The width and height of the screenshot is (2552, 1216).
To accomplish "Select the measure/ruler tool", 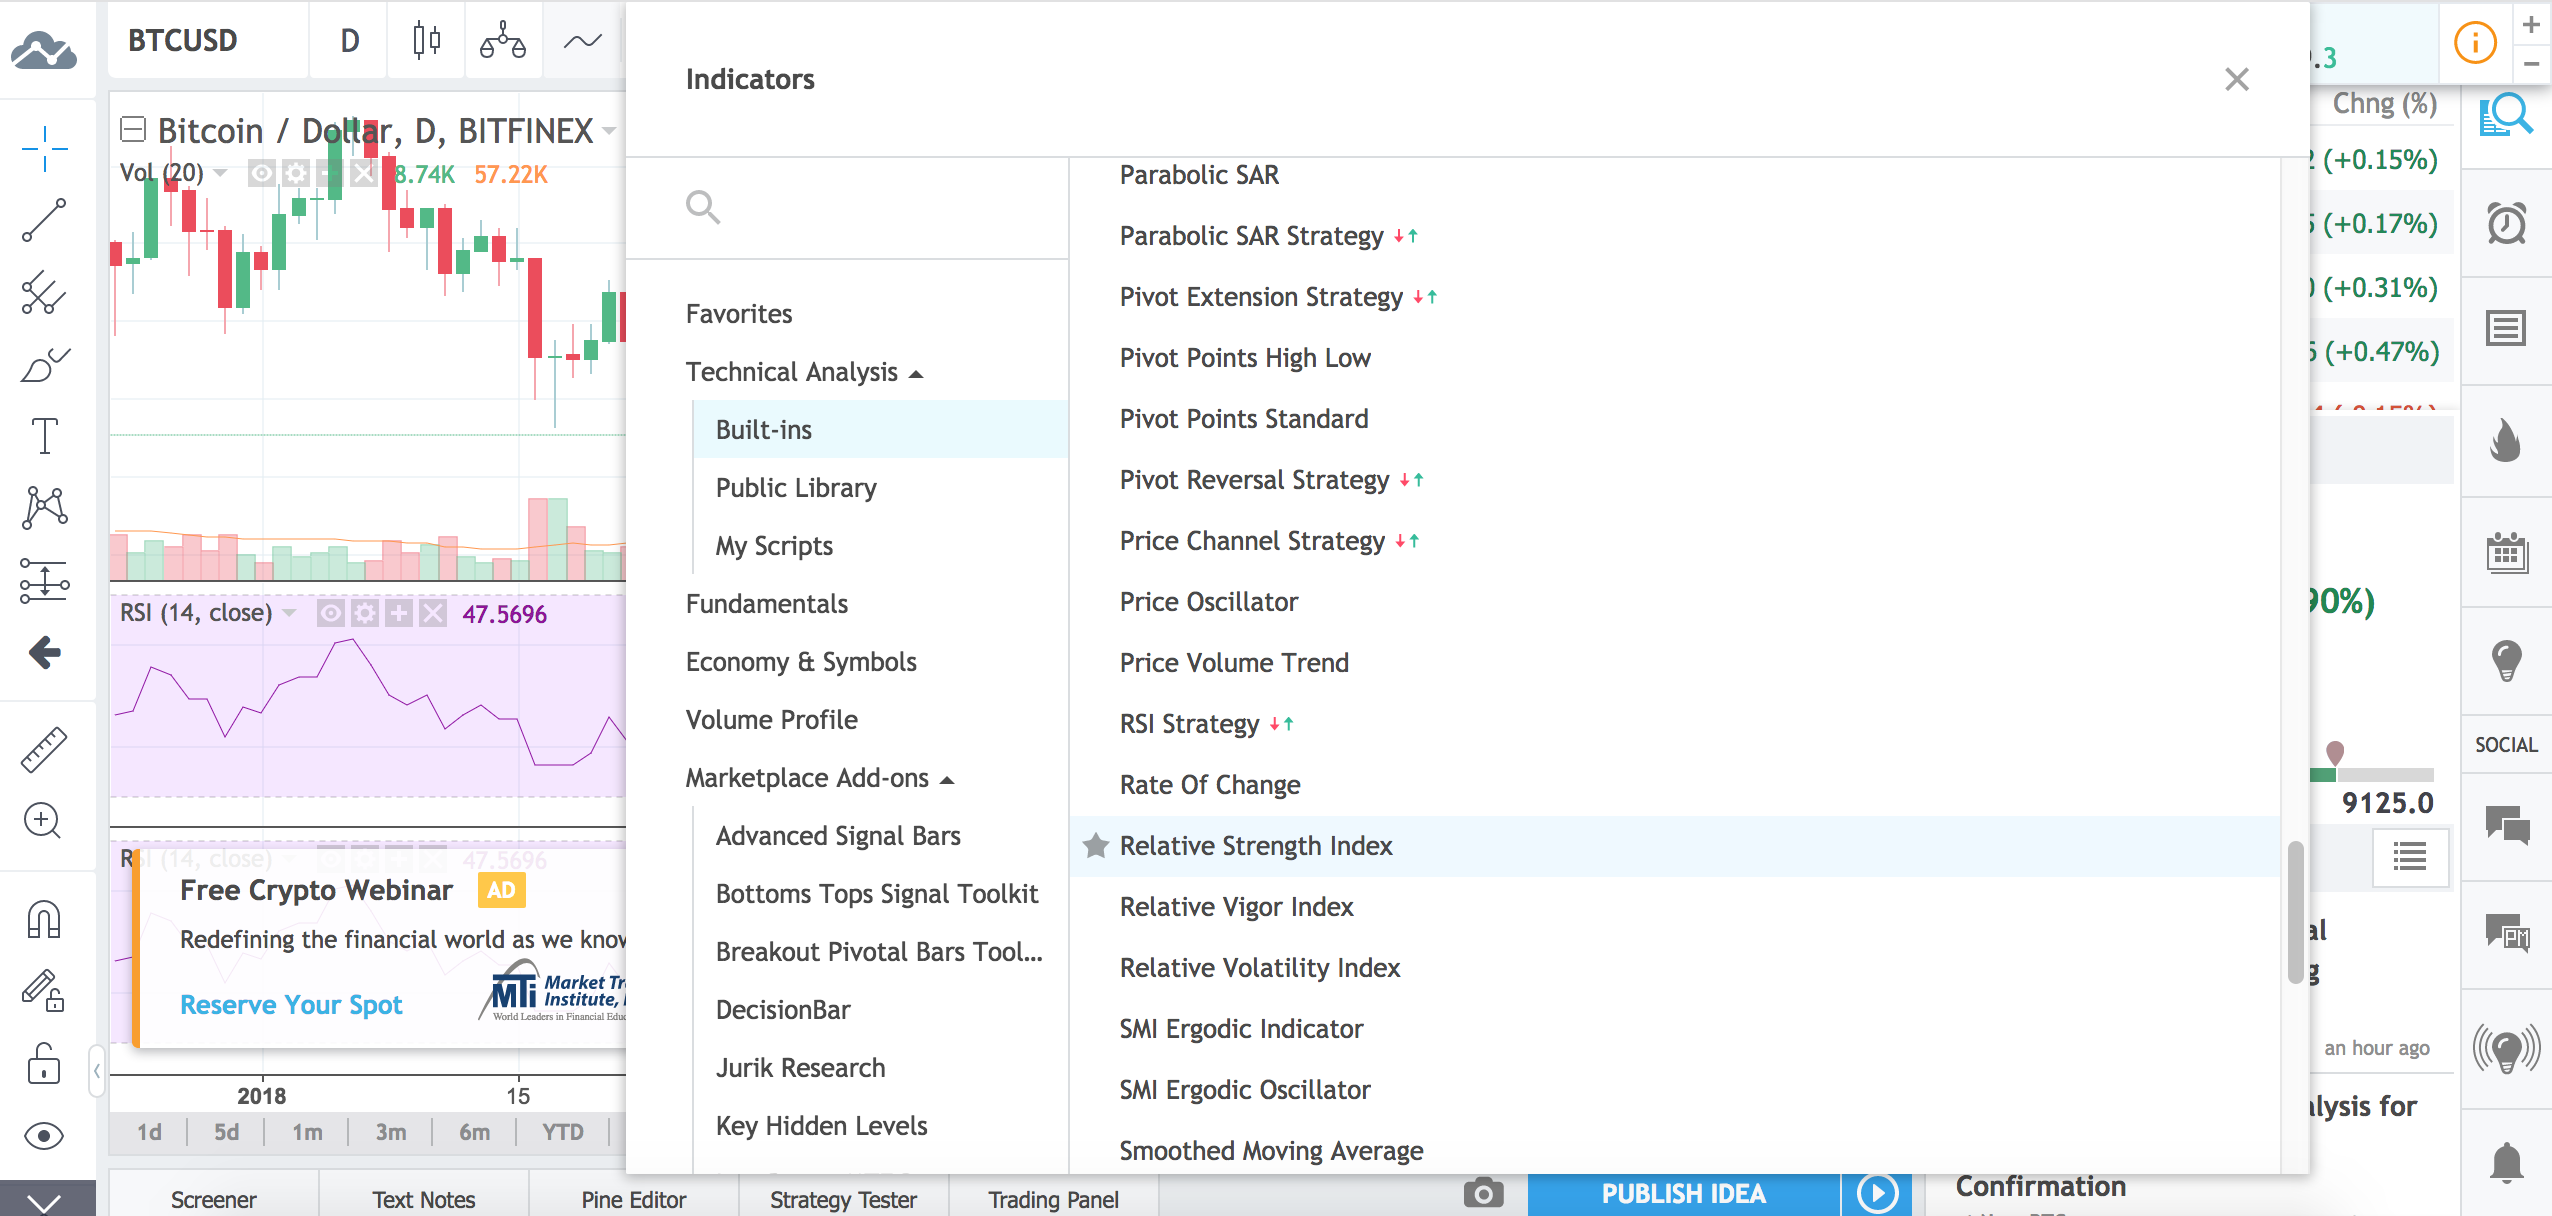I will [x=44, y=750].
